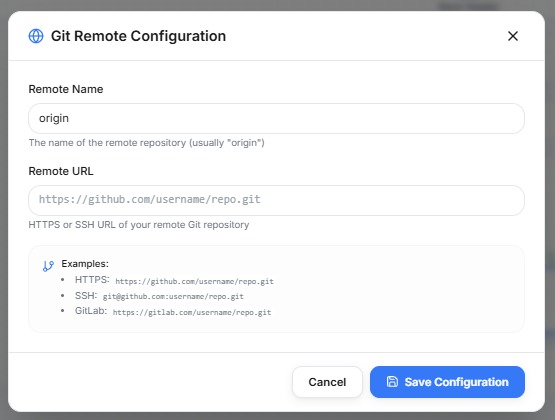Select the HTTPS github example URL text
Viewport: 555px width, 420px height.
(x=194, y=281)
